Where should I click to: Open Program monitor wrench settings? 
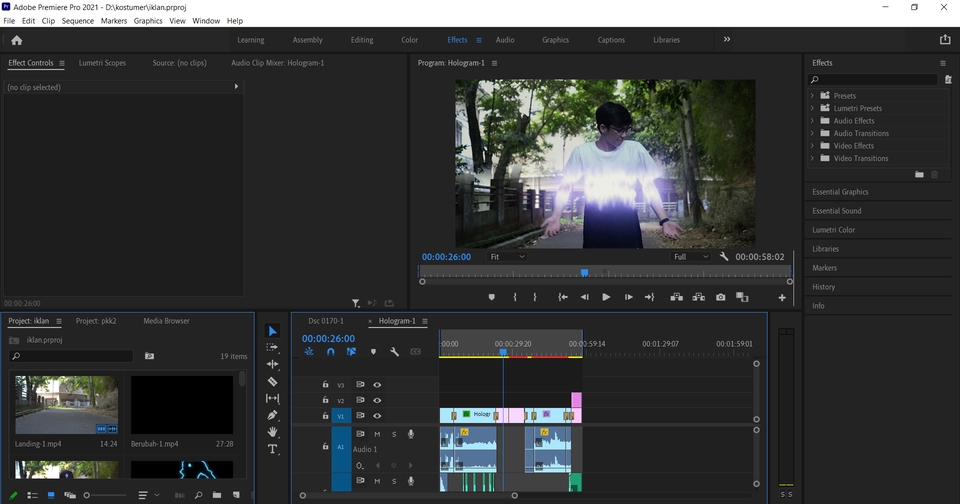point(724,257)
